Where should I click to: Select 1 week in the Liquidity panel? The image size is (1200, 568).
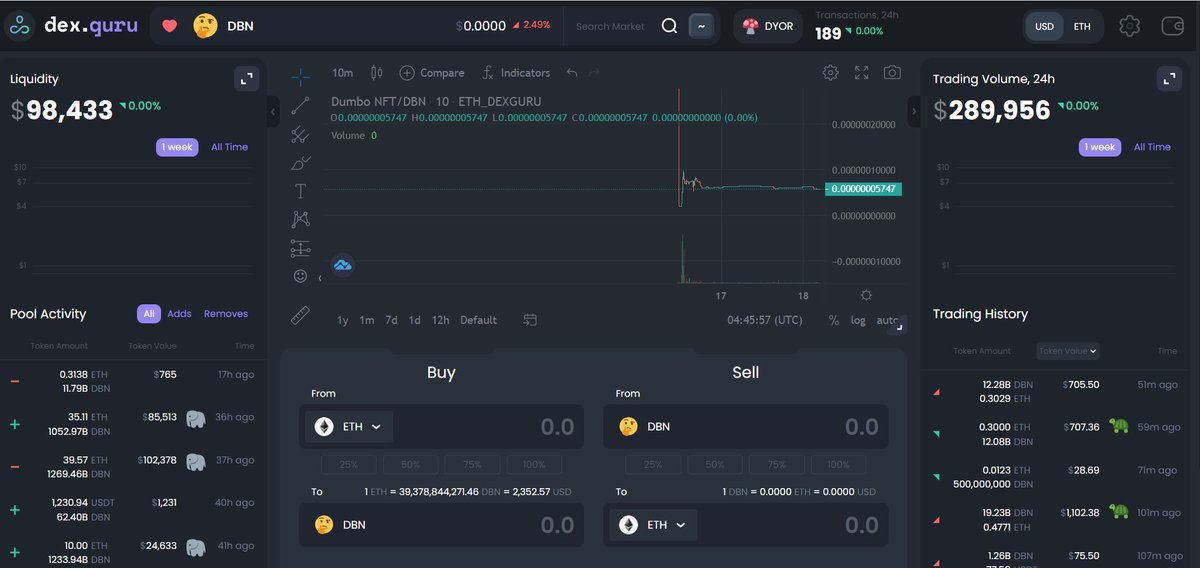pyautogui.click(x=176, y=147)
